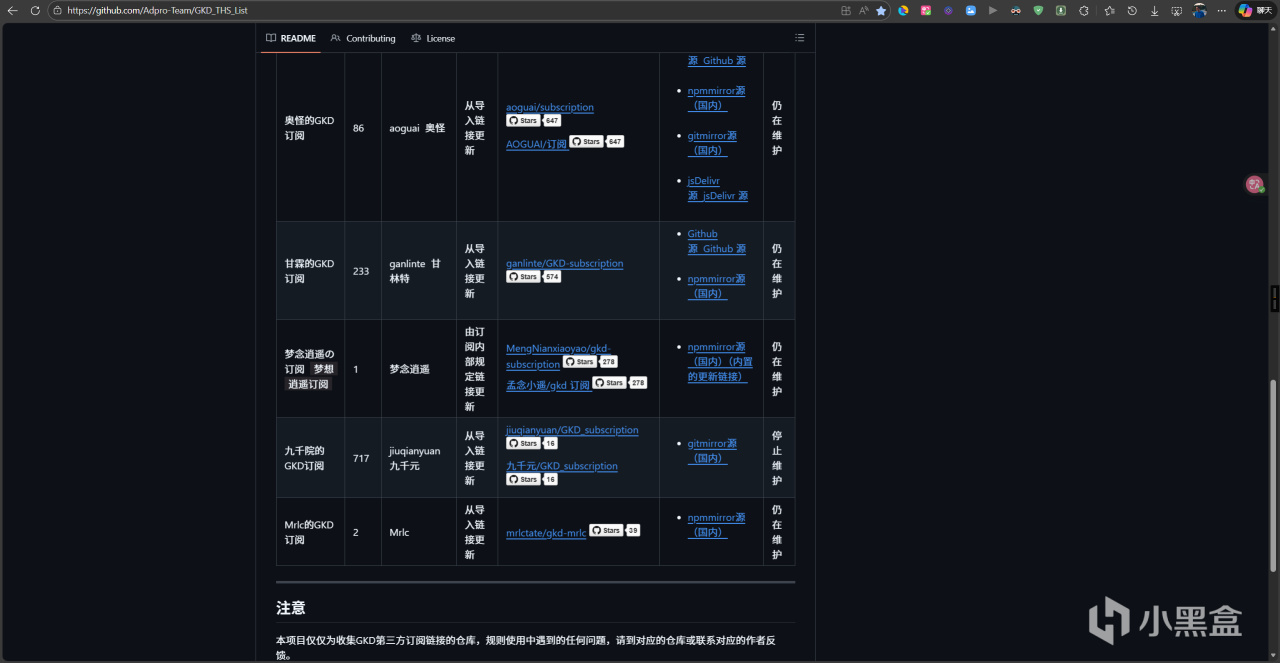View site information via the lock icon
Viewport: 1280px width, 663px height.
coord(58,10)
